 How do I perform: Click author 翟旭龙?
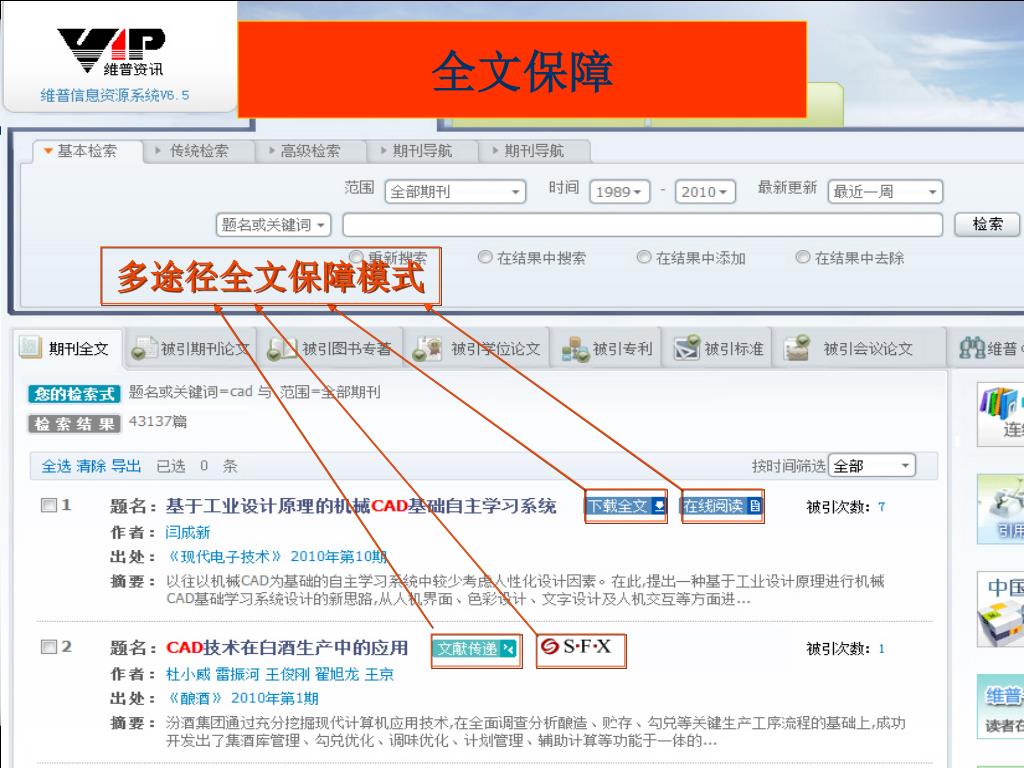[x=337, y=674]
